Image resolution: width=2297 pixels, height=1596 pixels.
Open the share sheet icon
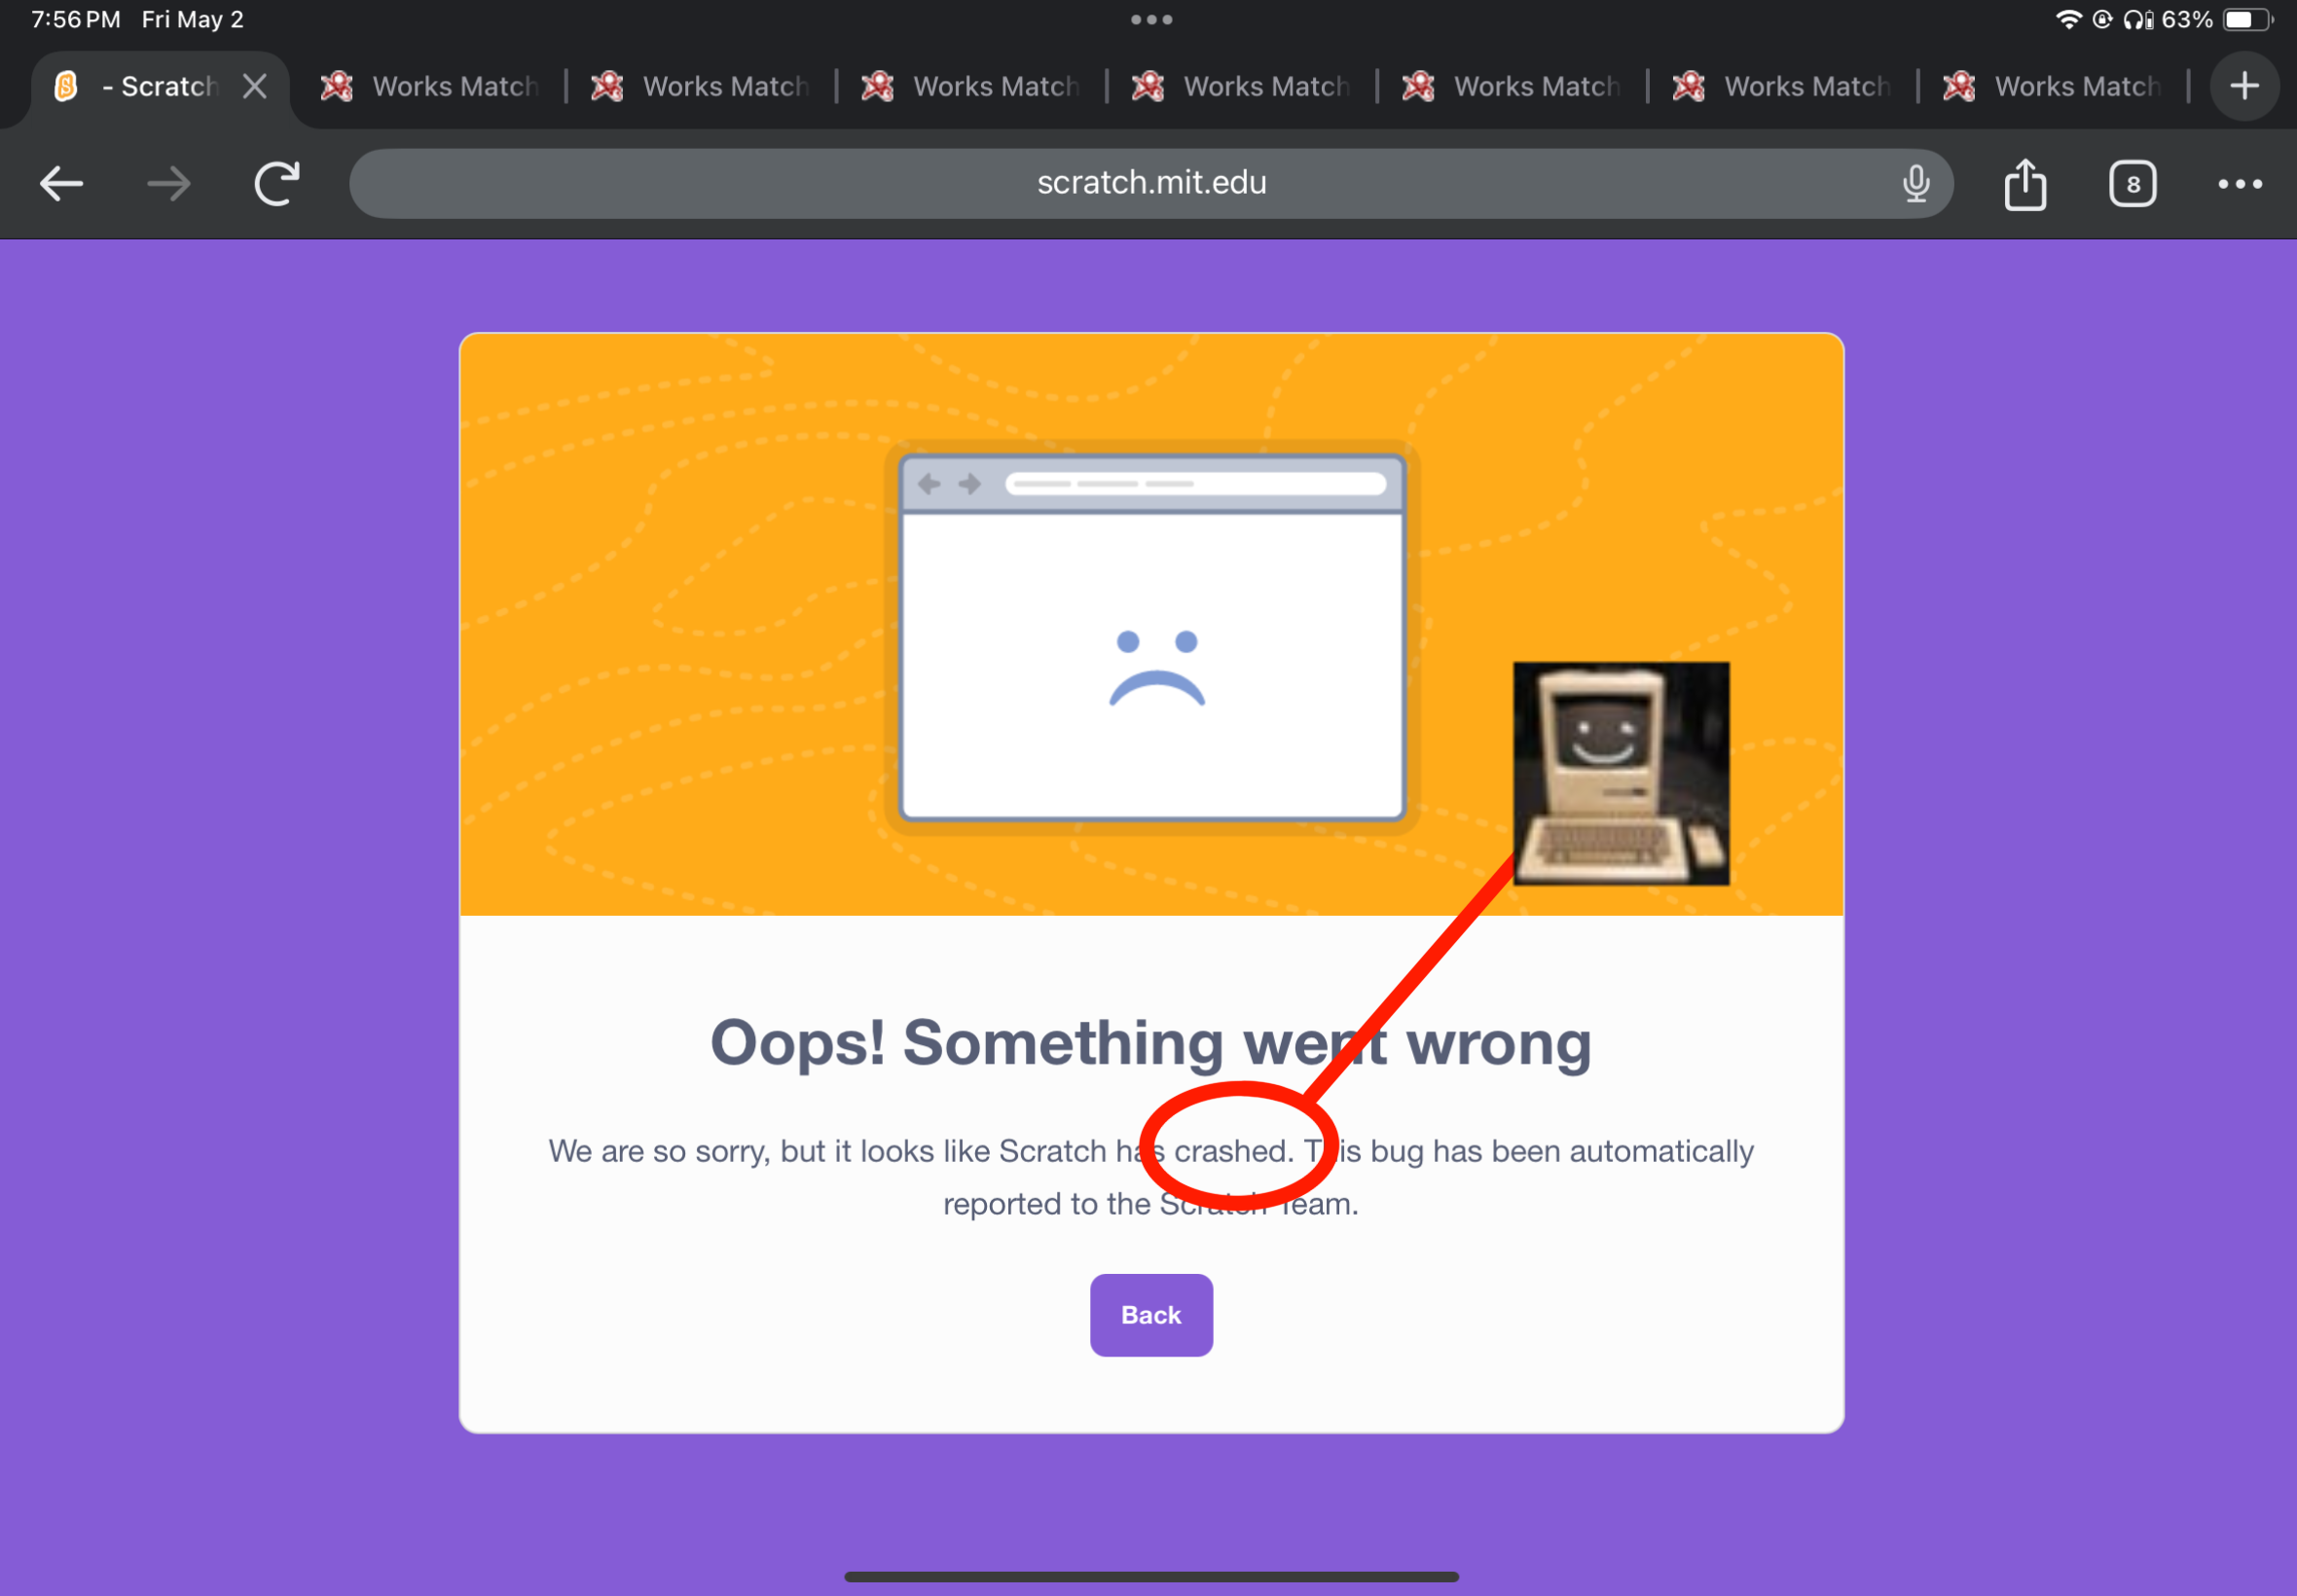[2025, 184]
